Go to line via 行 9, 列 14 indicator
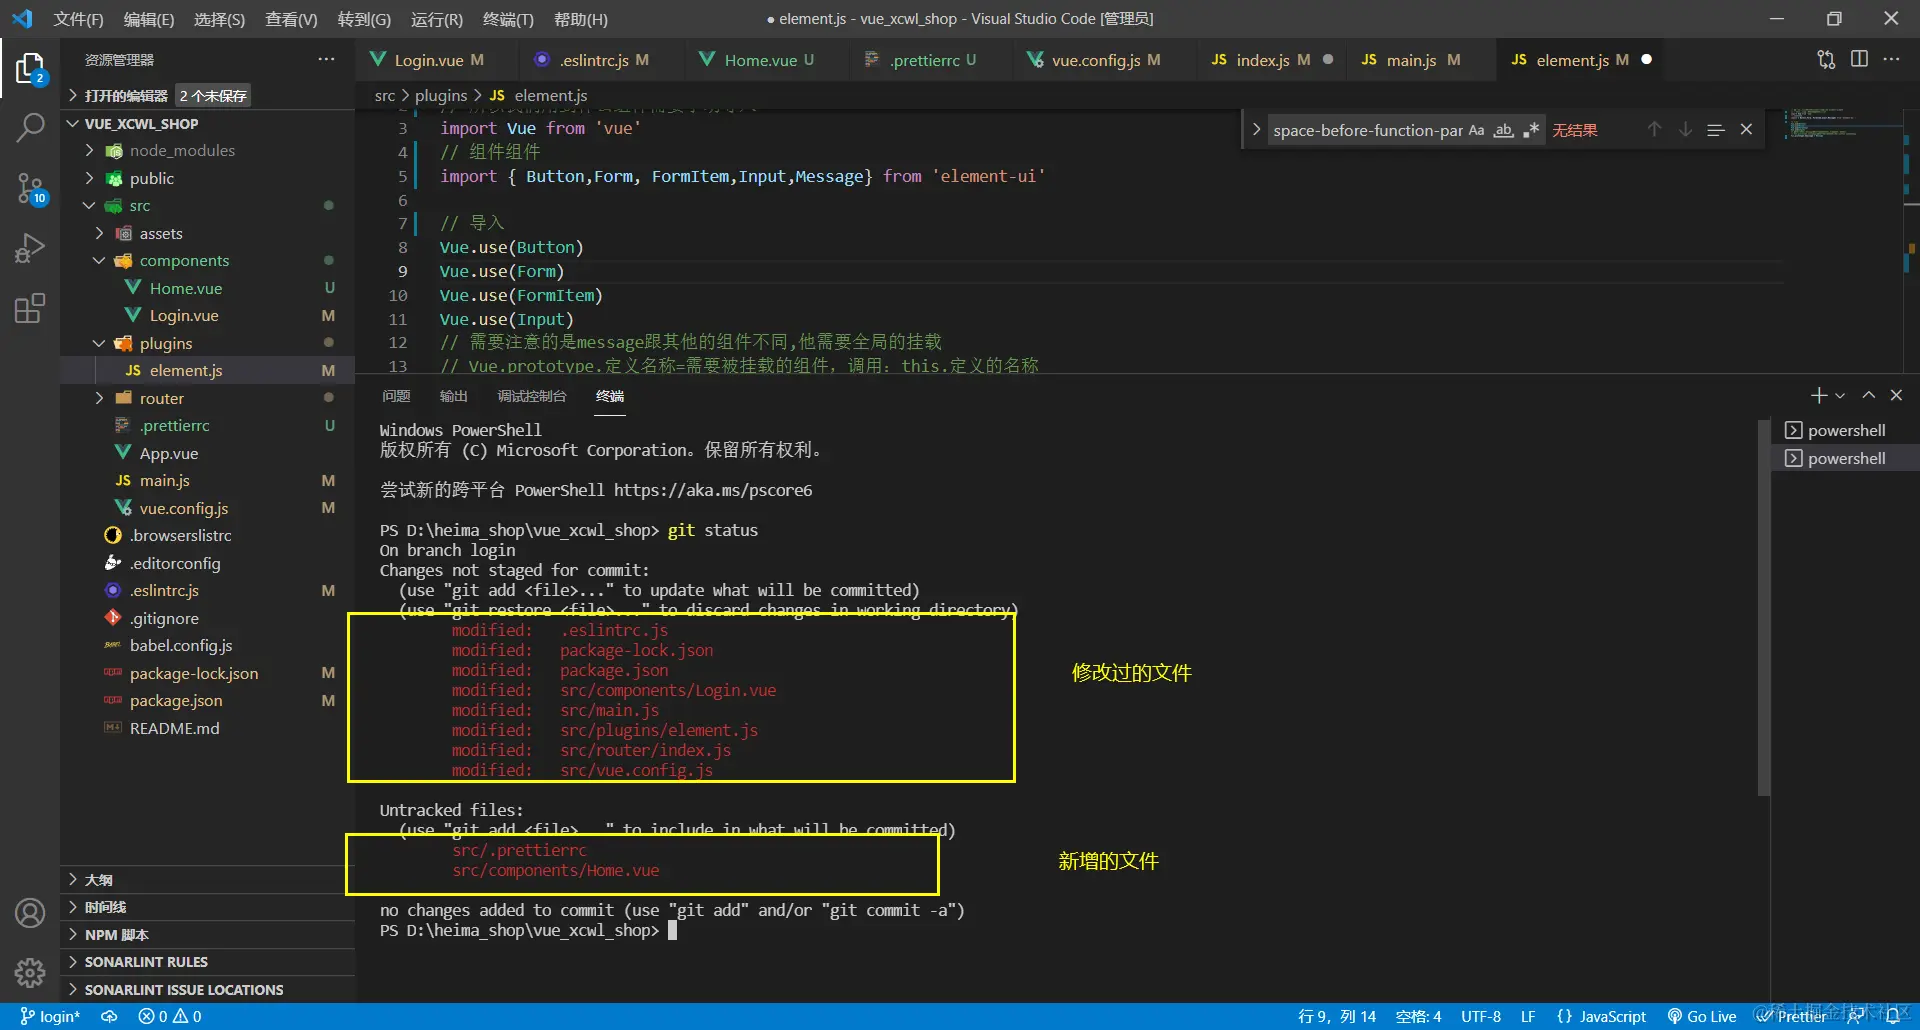 [x=1337, y=1017]
